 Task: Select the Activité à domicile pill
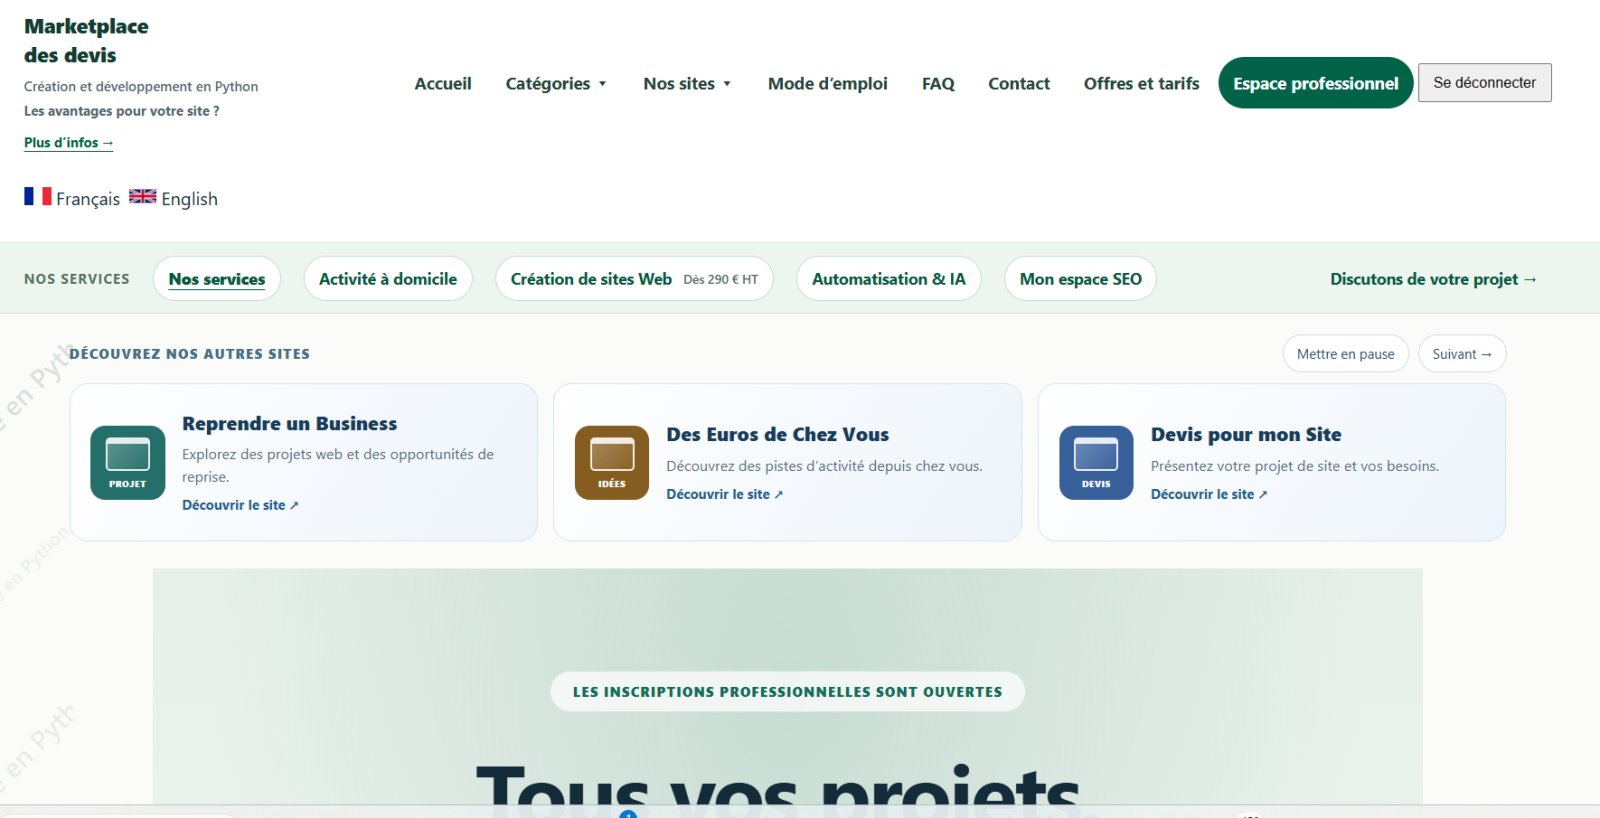[388, 279]
